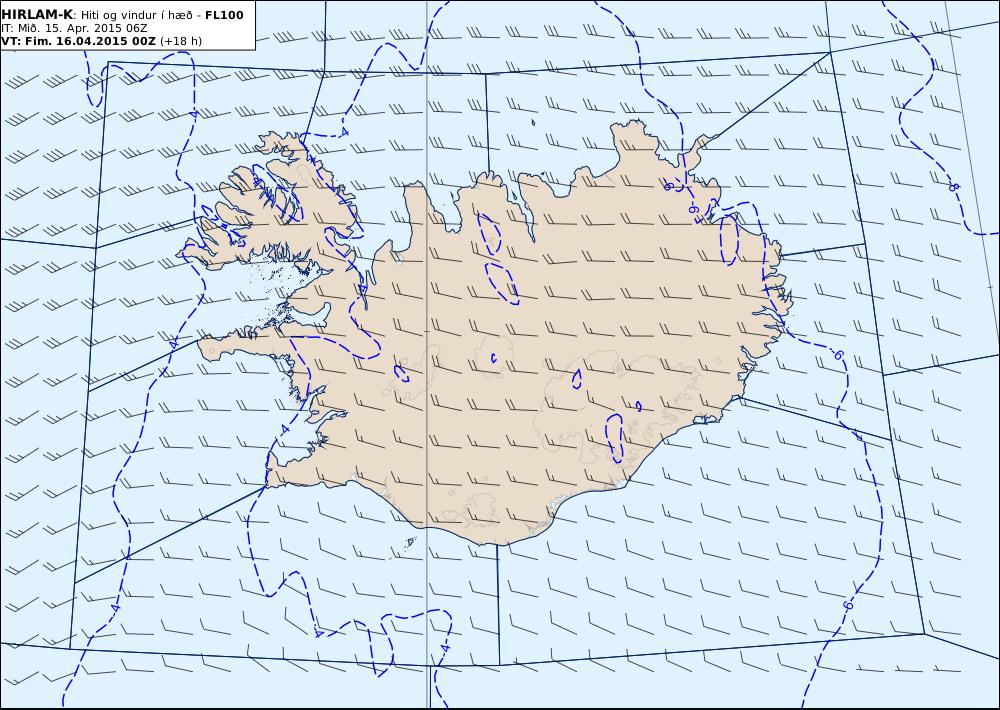Click the '(+18 h)' forecast offset text
The height and width of the screenshot is (710, 1000).
point(181,41)
